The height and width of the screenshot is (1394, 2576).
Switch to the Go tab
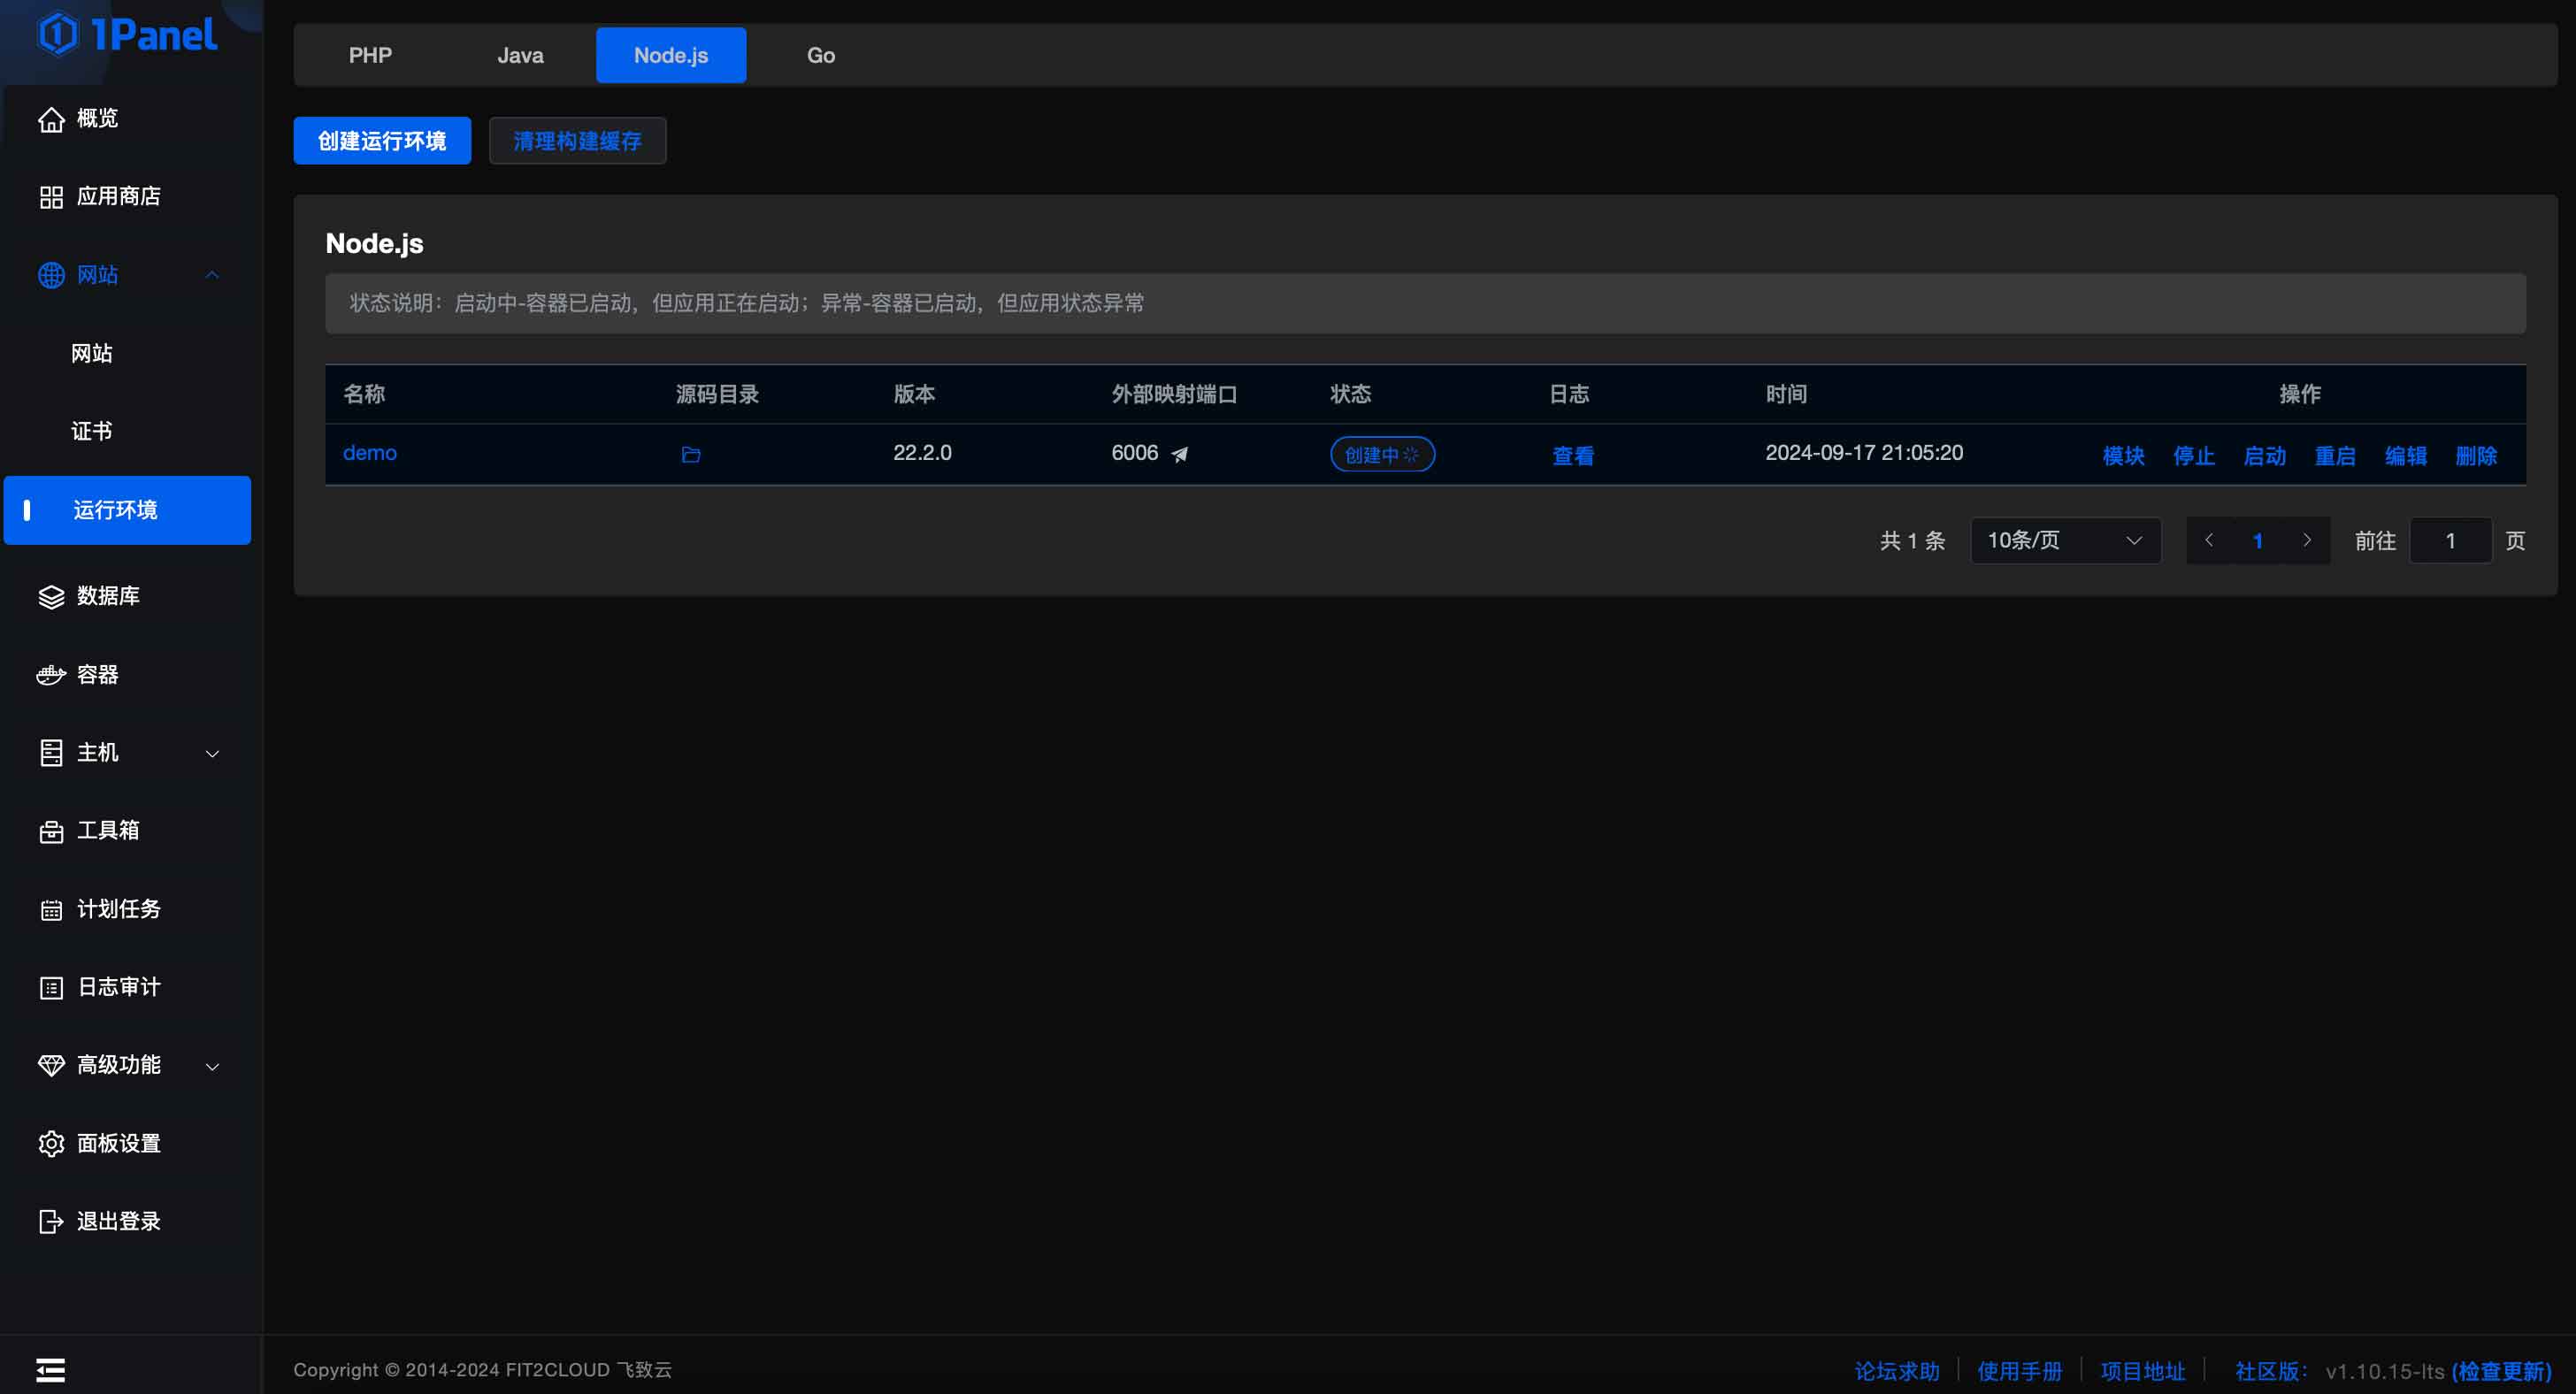821,55
